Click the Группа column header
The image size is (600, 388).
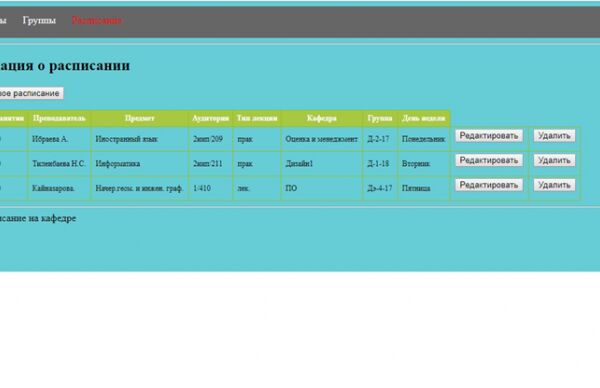tap(380, 118)
